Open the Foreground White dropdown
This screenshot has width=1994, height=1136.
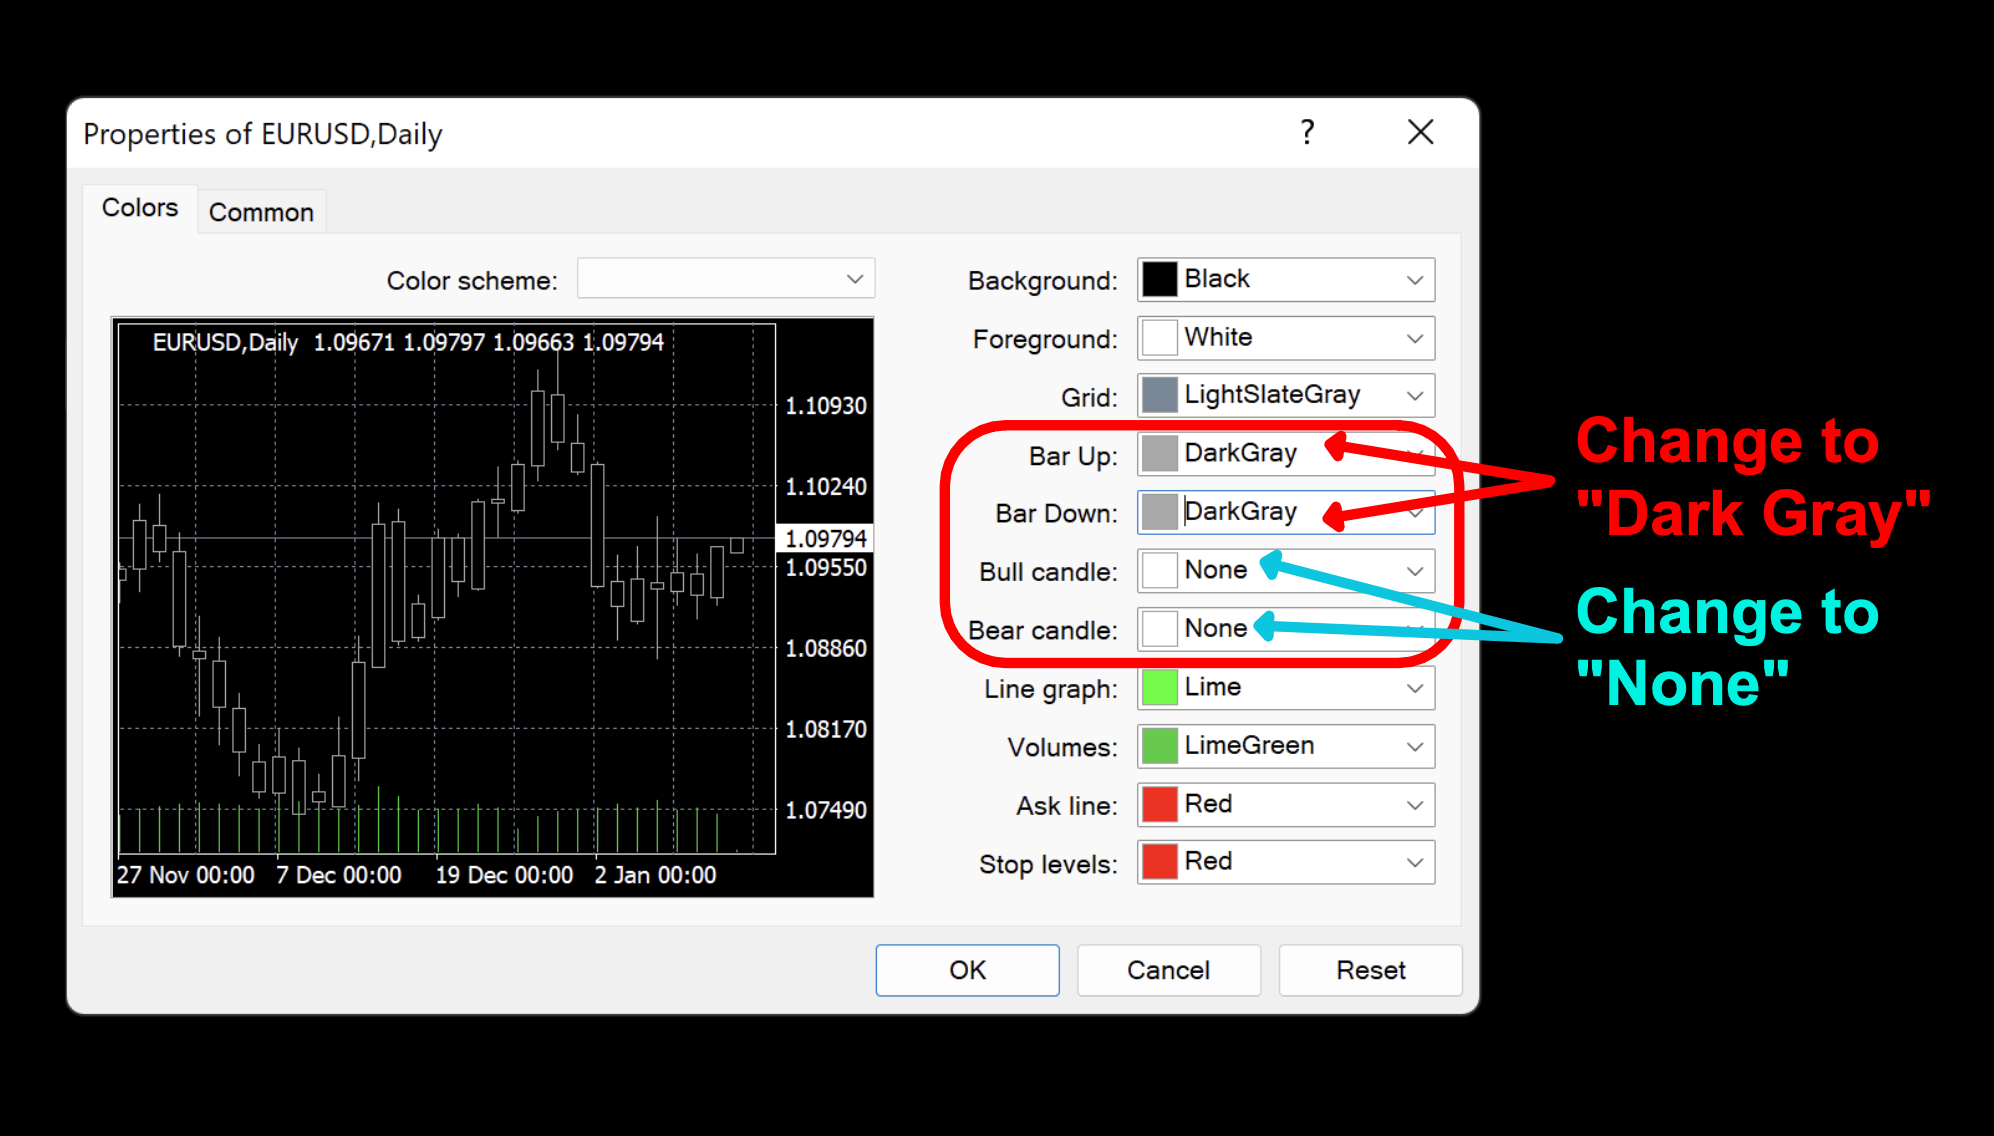click(x=1414, y=338)
